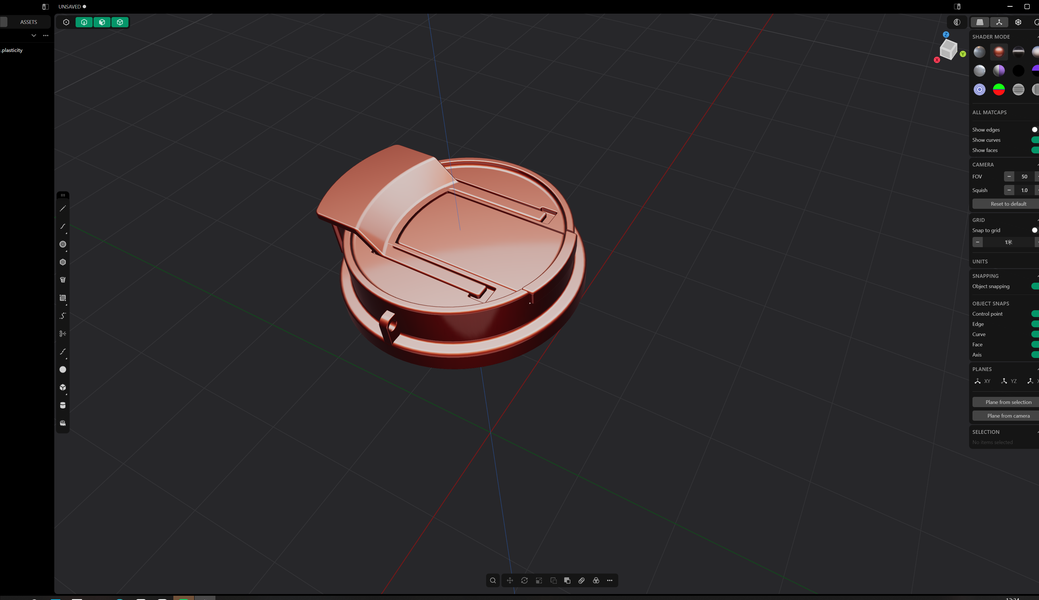Click the blue Z axis on orientation gizmo
The width and height of the screenshot is (1039, 600).
[x=946, y=34]
